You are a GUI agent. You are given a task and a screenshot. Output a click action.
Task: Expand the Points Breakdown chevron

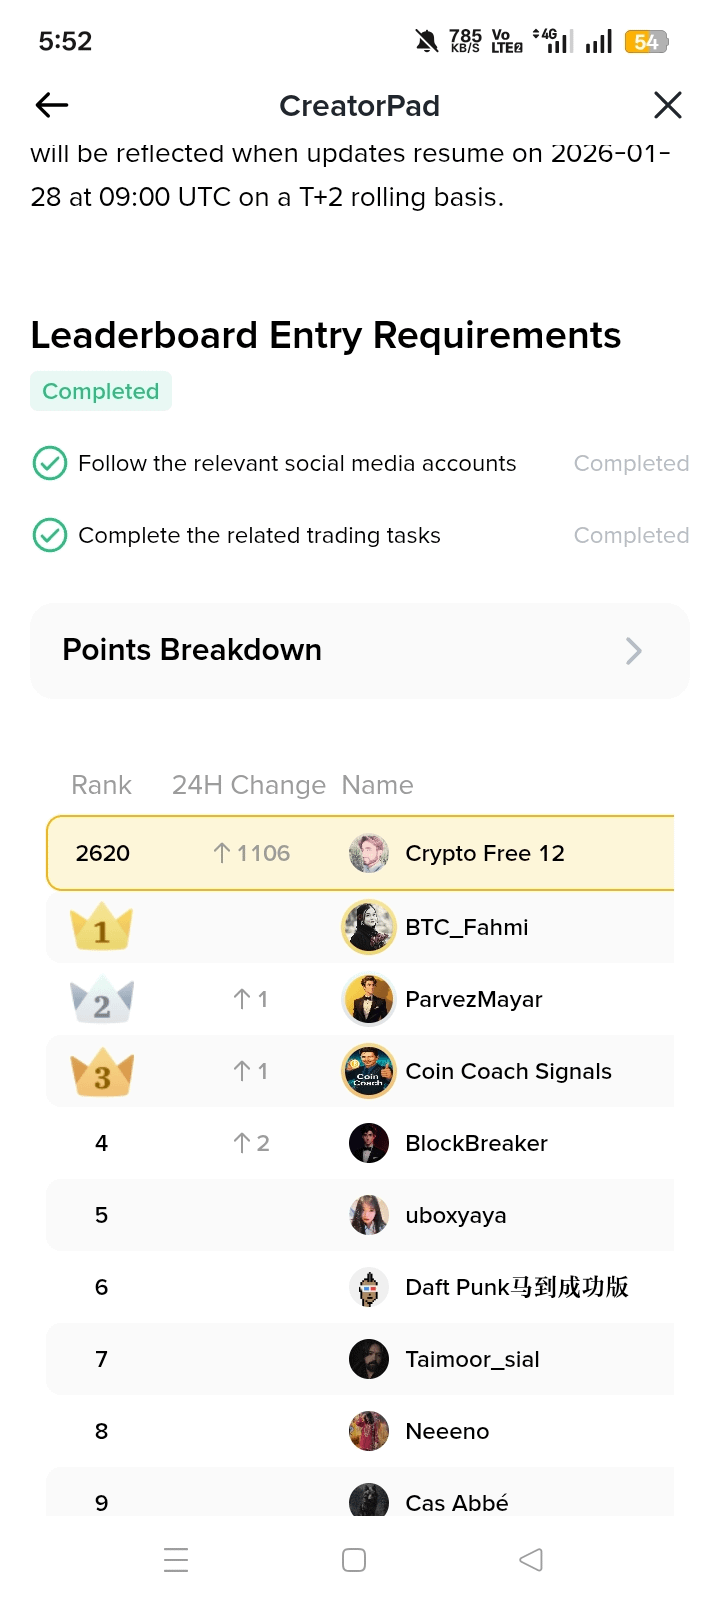633,651
